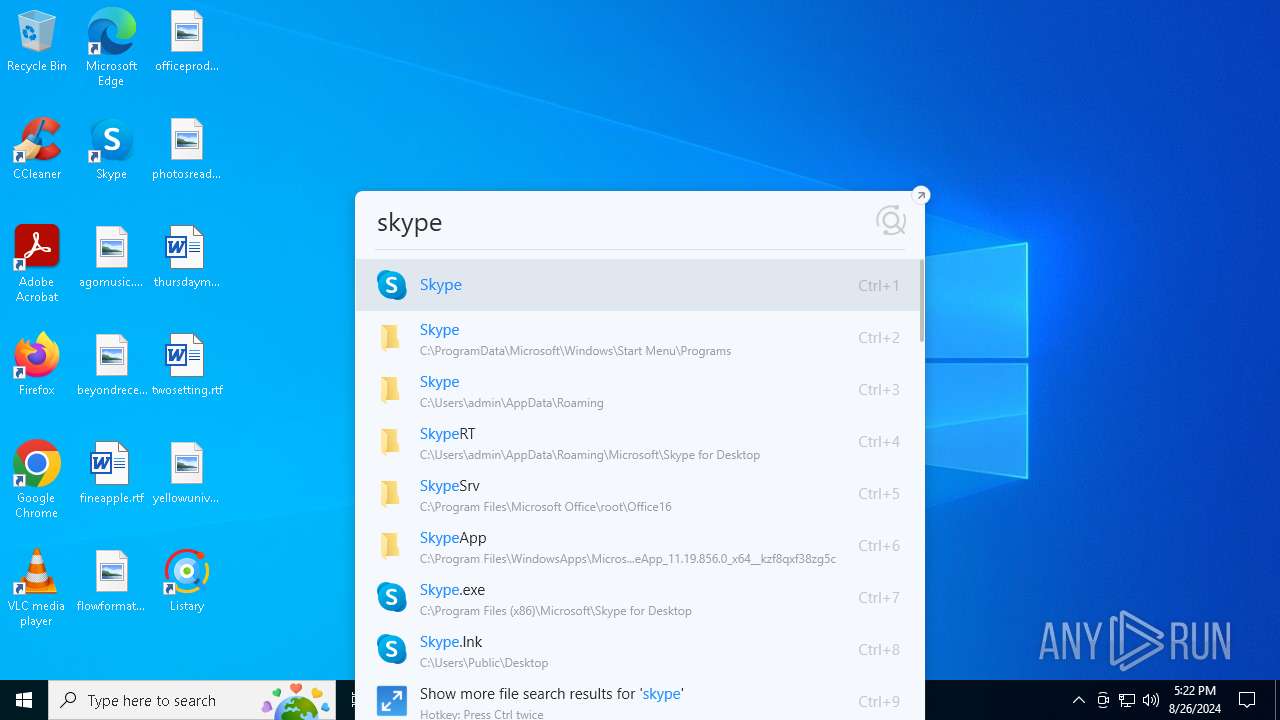Open the SkypeSrv folder in Office16
This screenshot has width=1280, height=720.
tap(637, 495)
